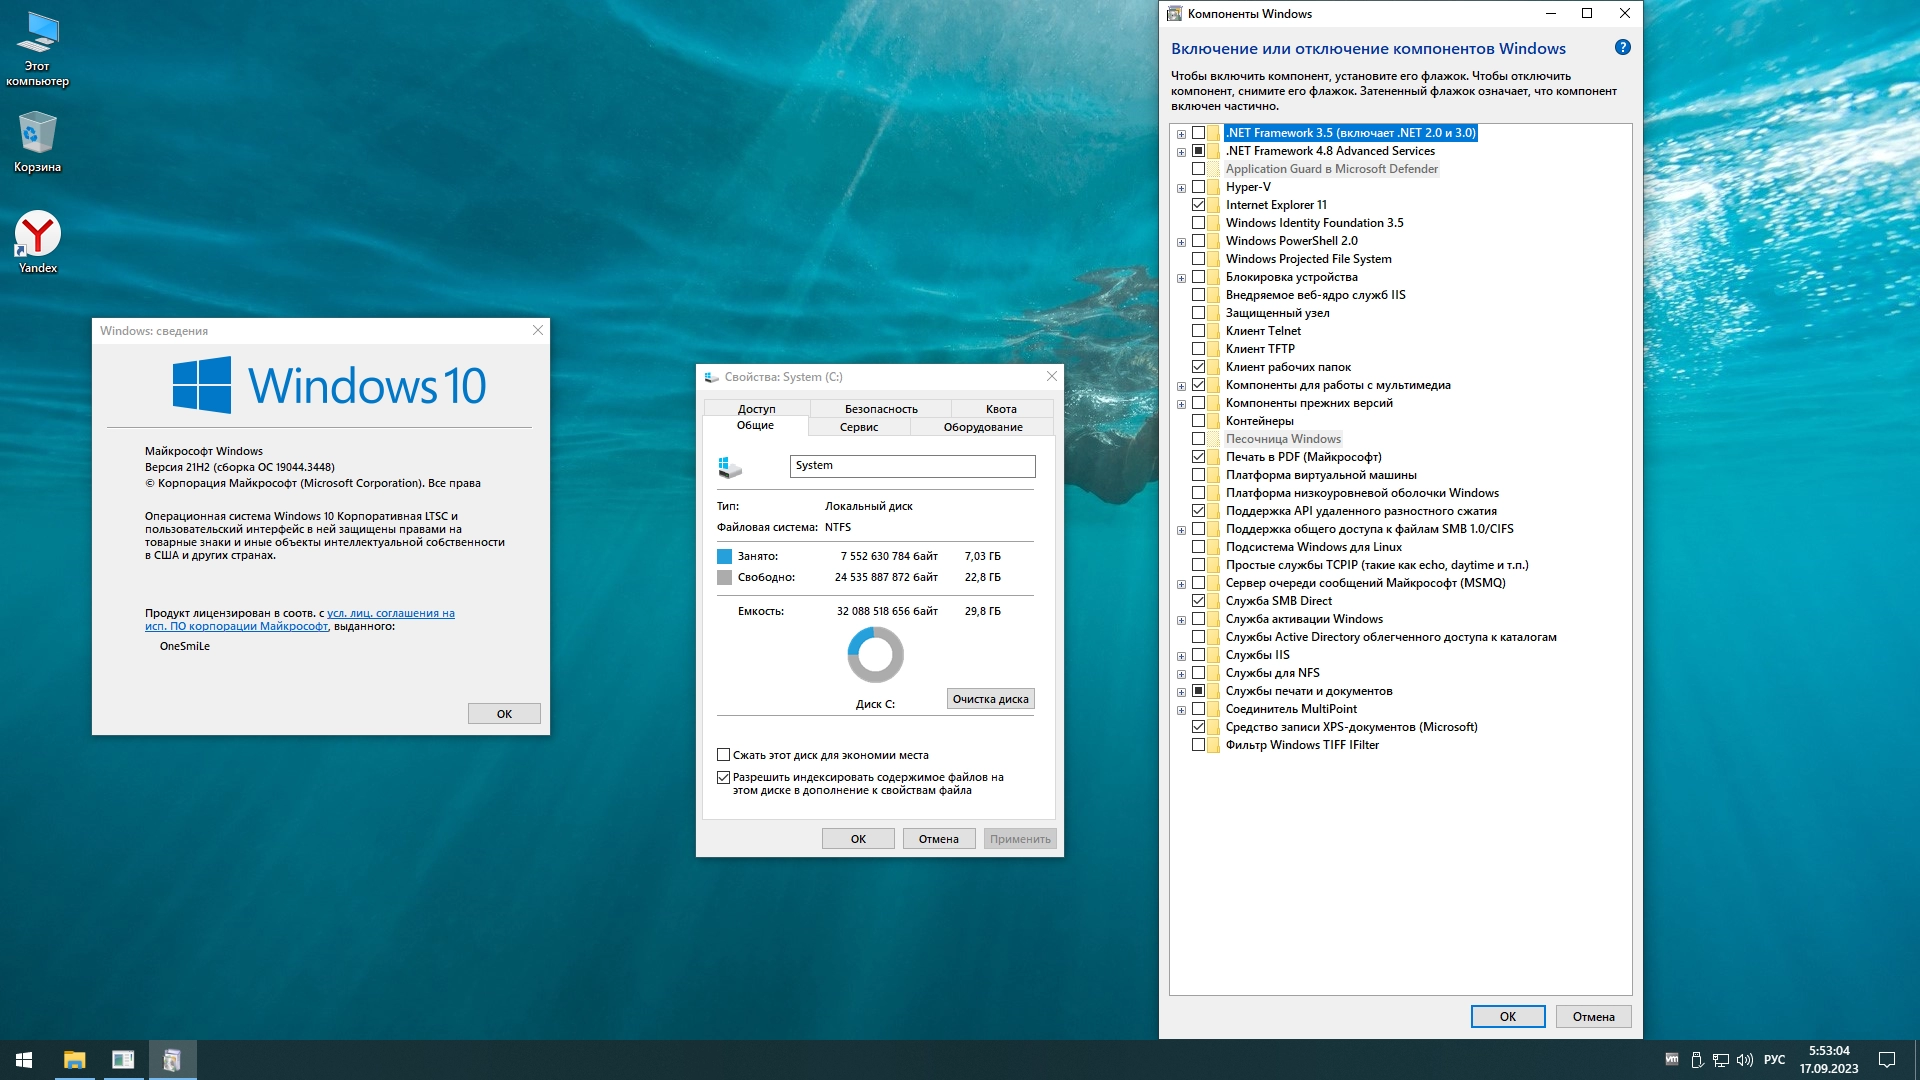Click the Windows Start button

(x=24, y=1060)
